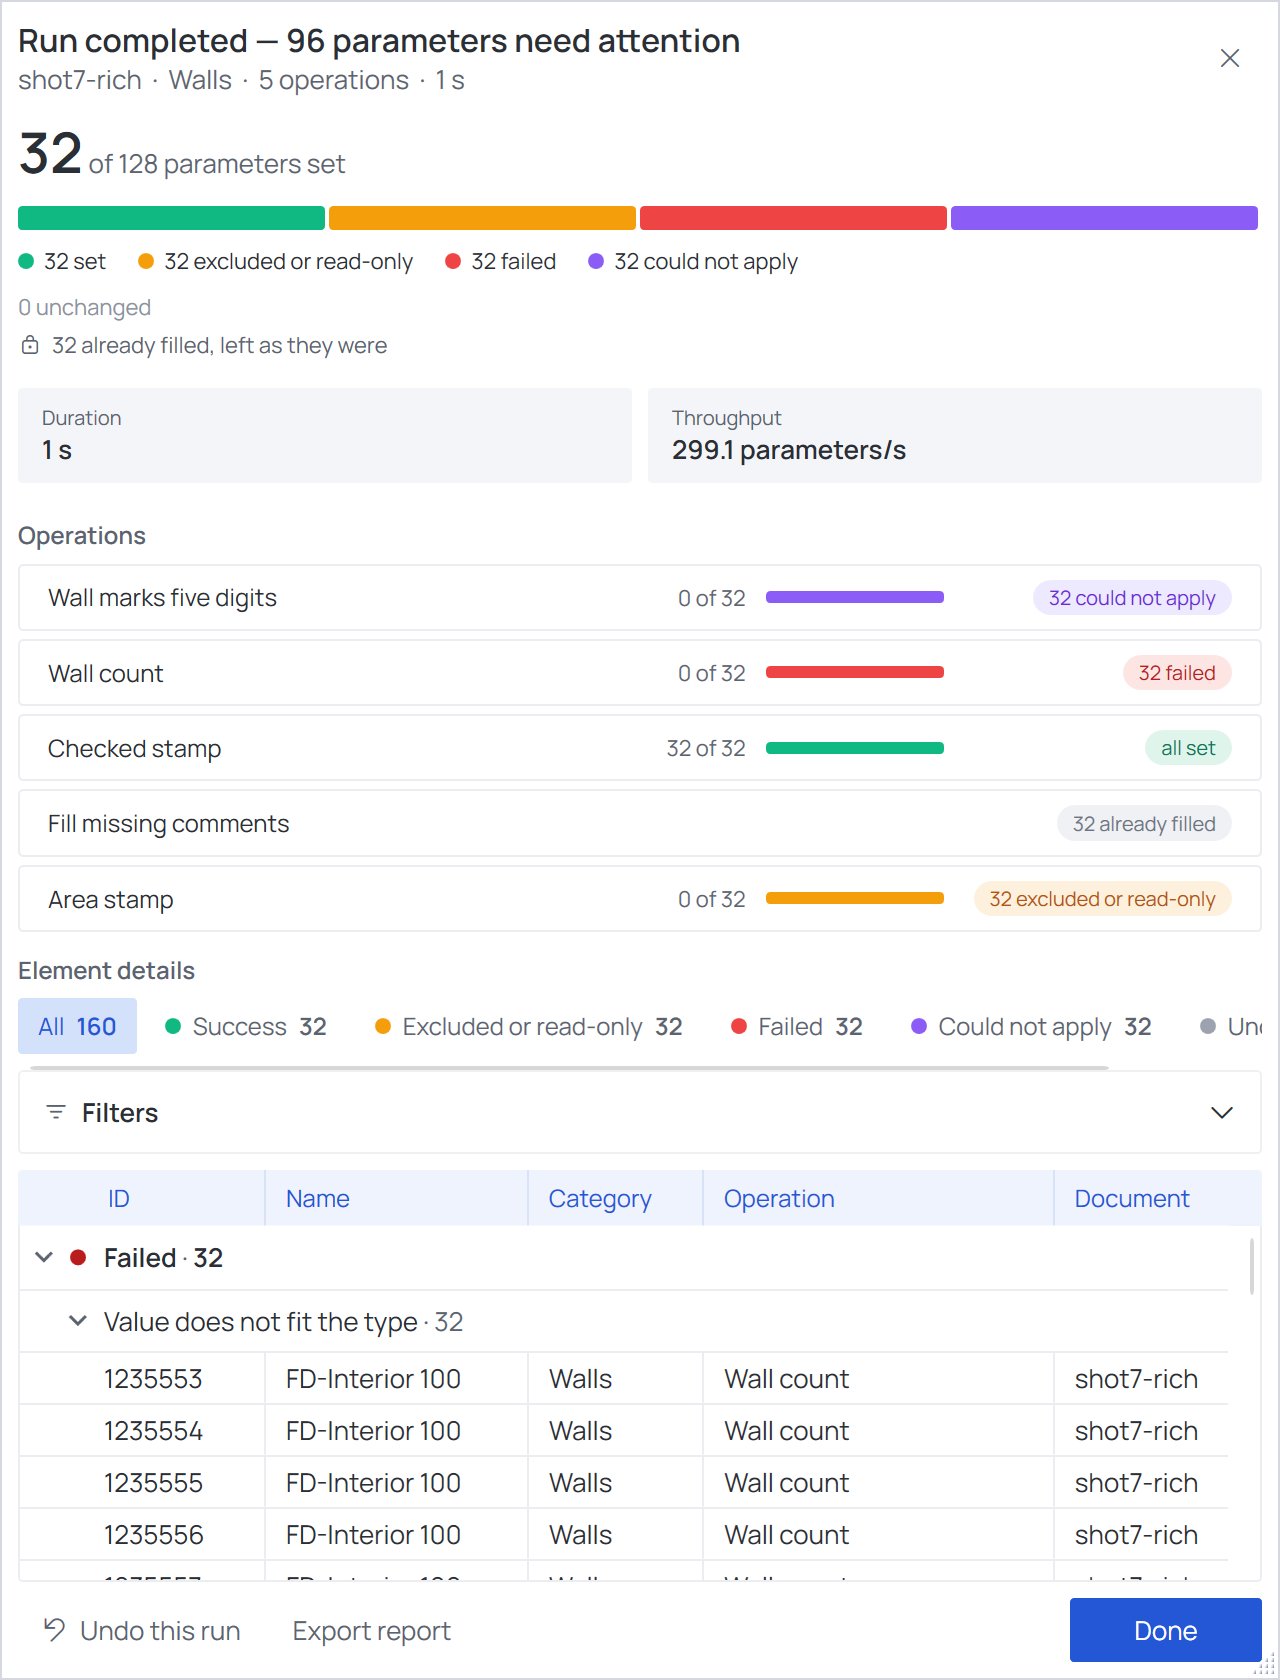
Task: Open the 'Wall marks five digits' operation row
Action: 640,598
